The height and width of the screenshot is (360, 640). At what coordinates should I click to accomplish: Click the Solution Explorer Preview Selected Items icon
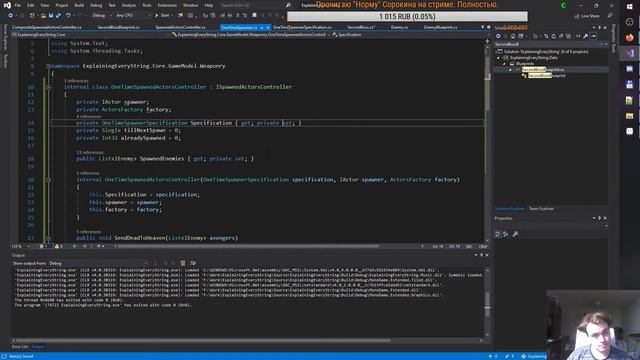coord(593,36)
